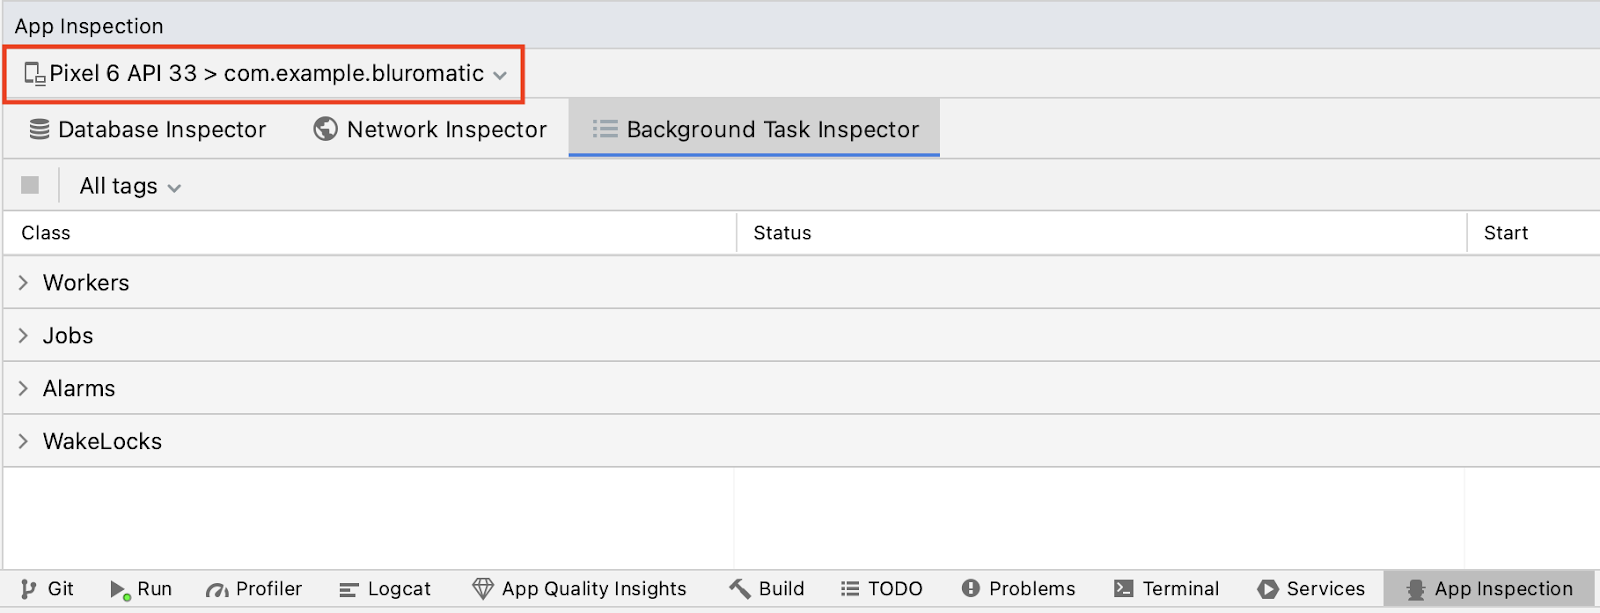The height and width of the screenshot is (613, 1600).
Task: Expand the Alarms group
Action: [x=23, y=389]
